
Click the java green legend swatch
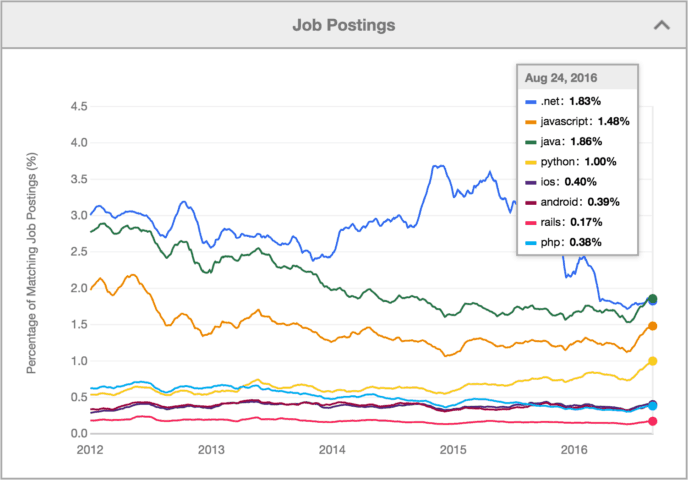[529, 142]
